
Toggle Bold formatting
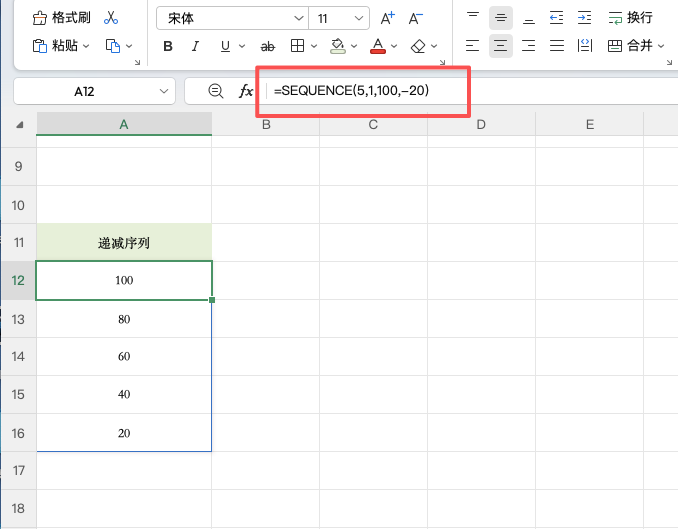coord(168,46)
